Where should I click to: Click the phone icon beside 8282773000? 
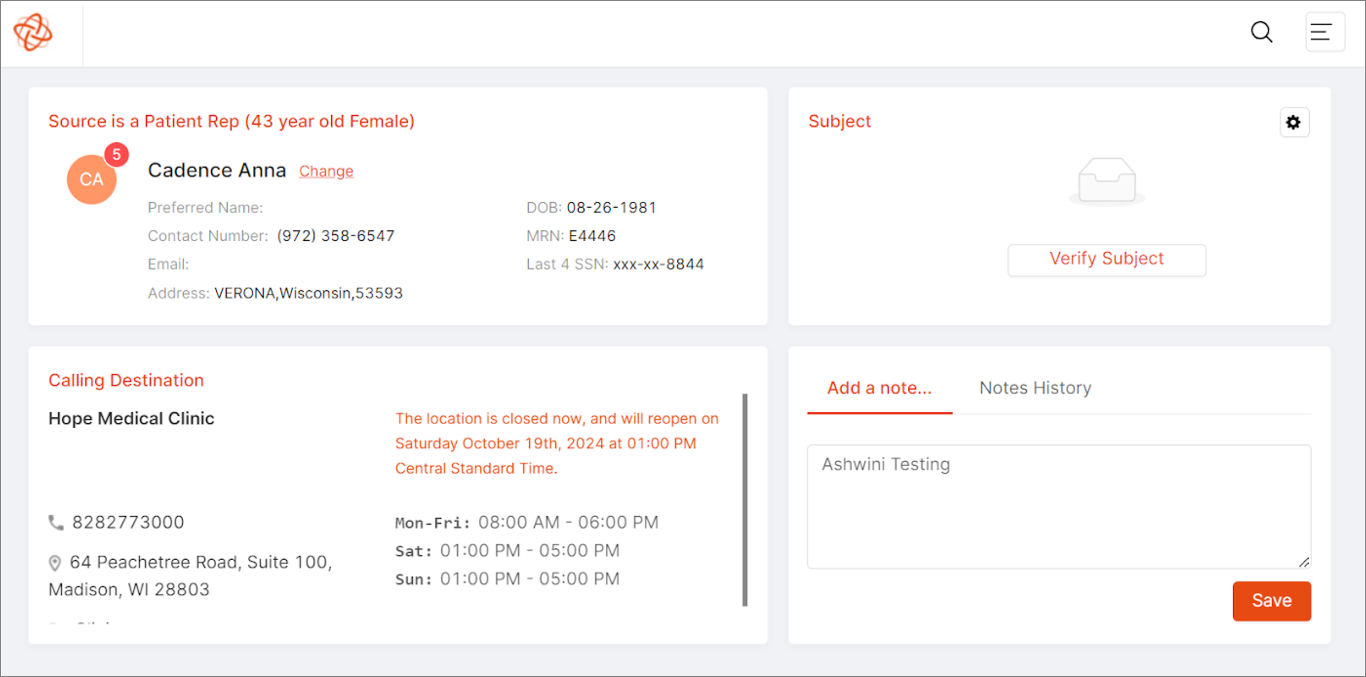[56, 523]
